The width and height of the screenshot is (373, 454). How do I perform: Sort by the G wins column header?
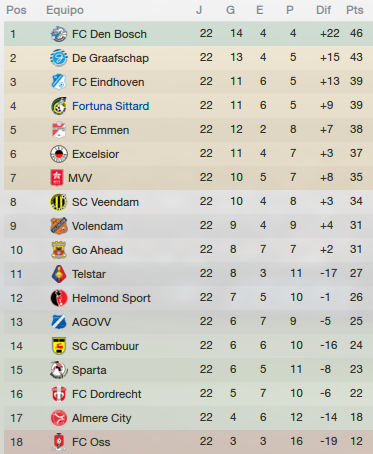point(230,10)
